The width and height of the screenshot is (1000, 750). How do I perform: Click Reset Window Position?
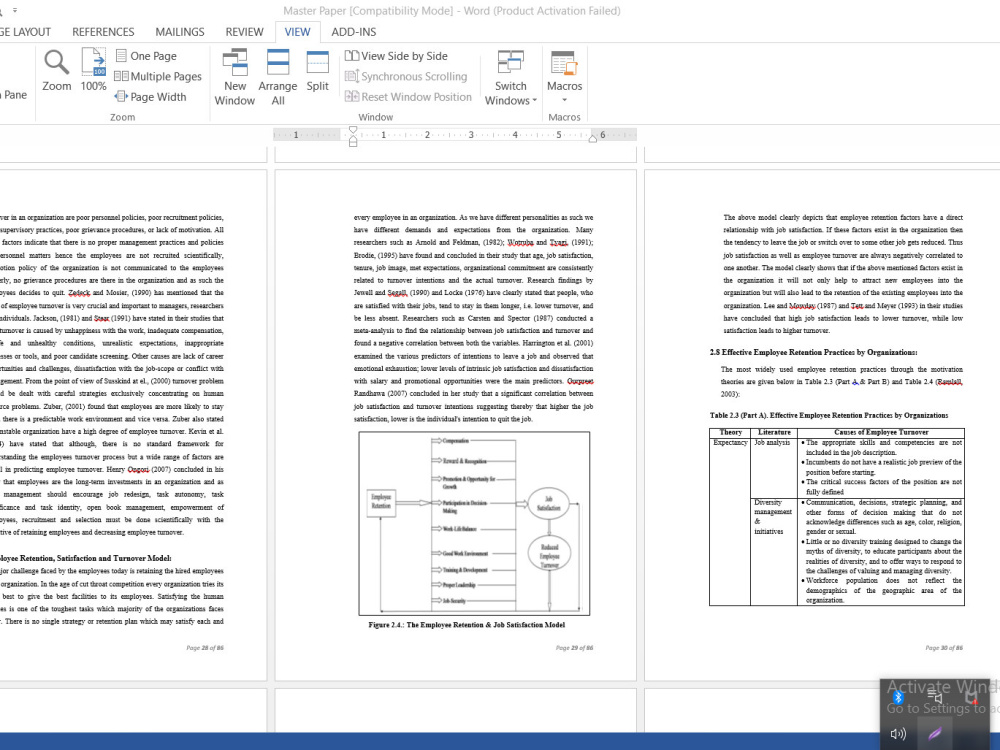408,97
